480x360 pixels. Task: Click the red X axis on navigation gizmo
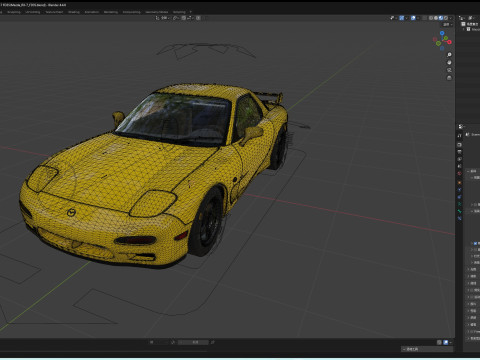(449, 42)
